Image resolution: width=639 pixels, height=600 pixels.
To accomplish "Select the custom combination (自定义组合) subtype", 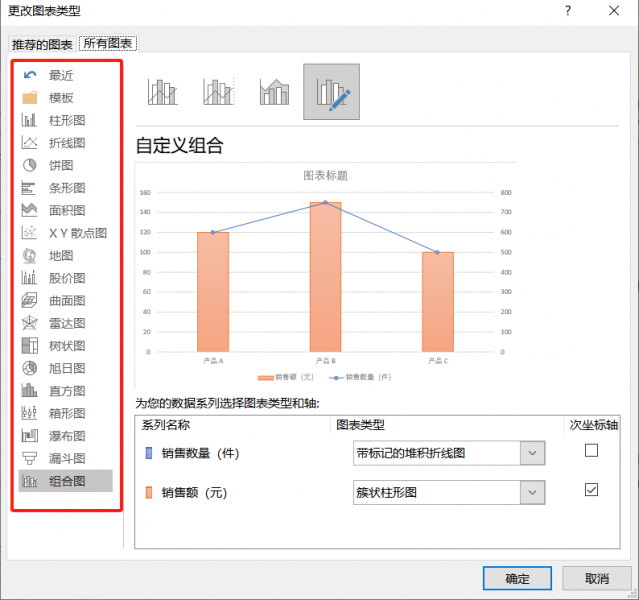I will coord(331,92).
